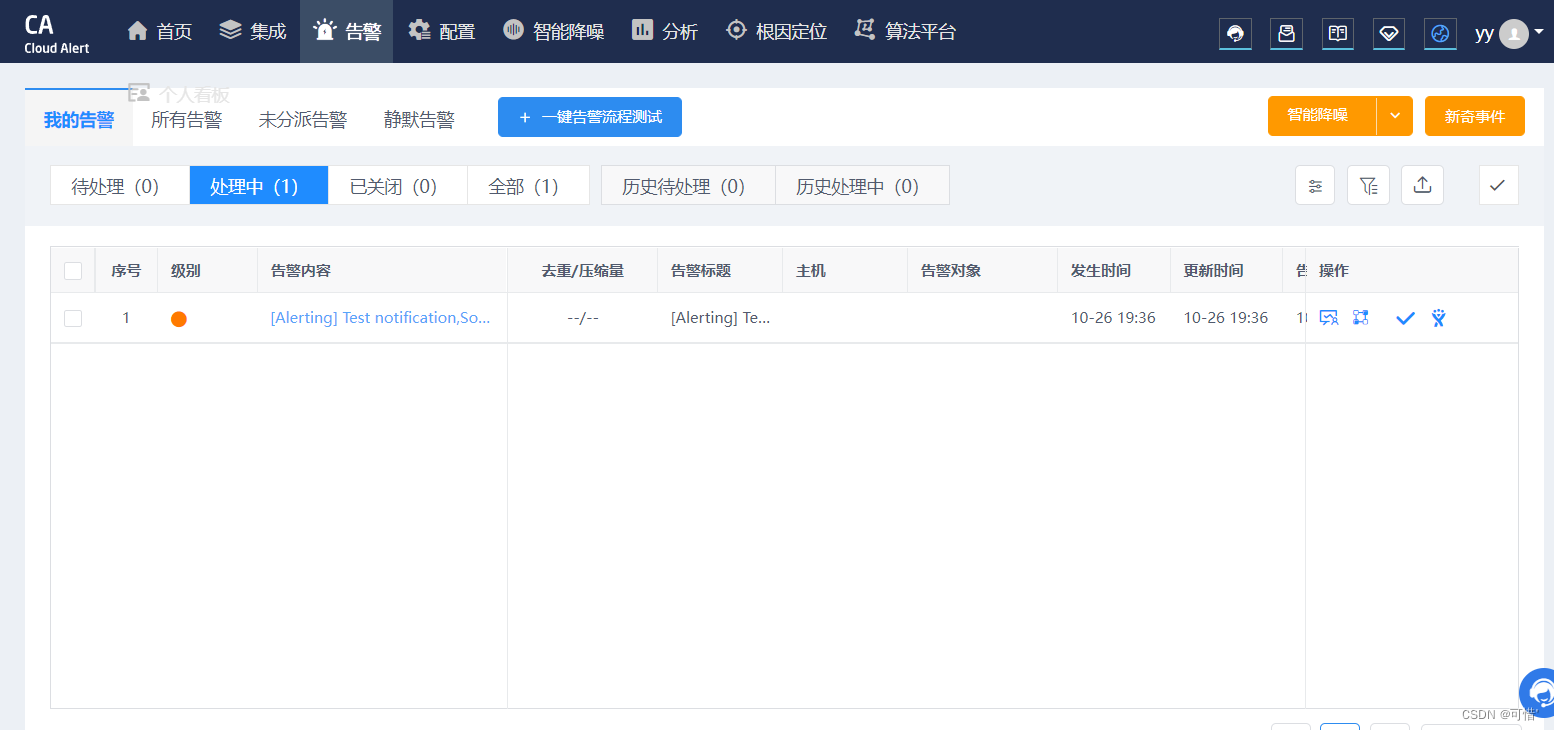Click the yy user avatar

(x=1514, y=34)
